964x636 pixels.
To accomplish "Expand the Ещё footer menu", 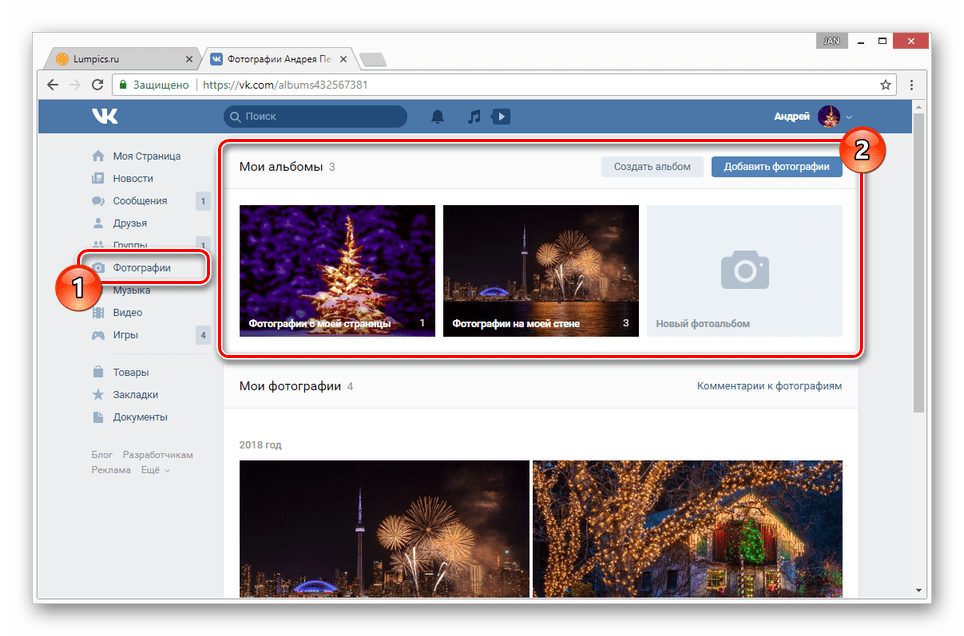I will (156, 470).
